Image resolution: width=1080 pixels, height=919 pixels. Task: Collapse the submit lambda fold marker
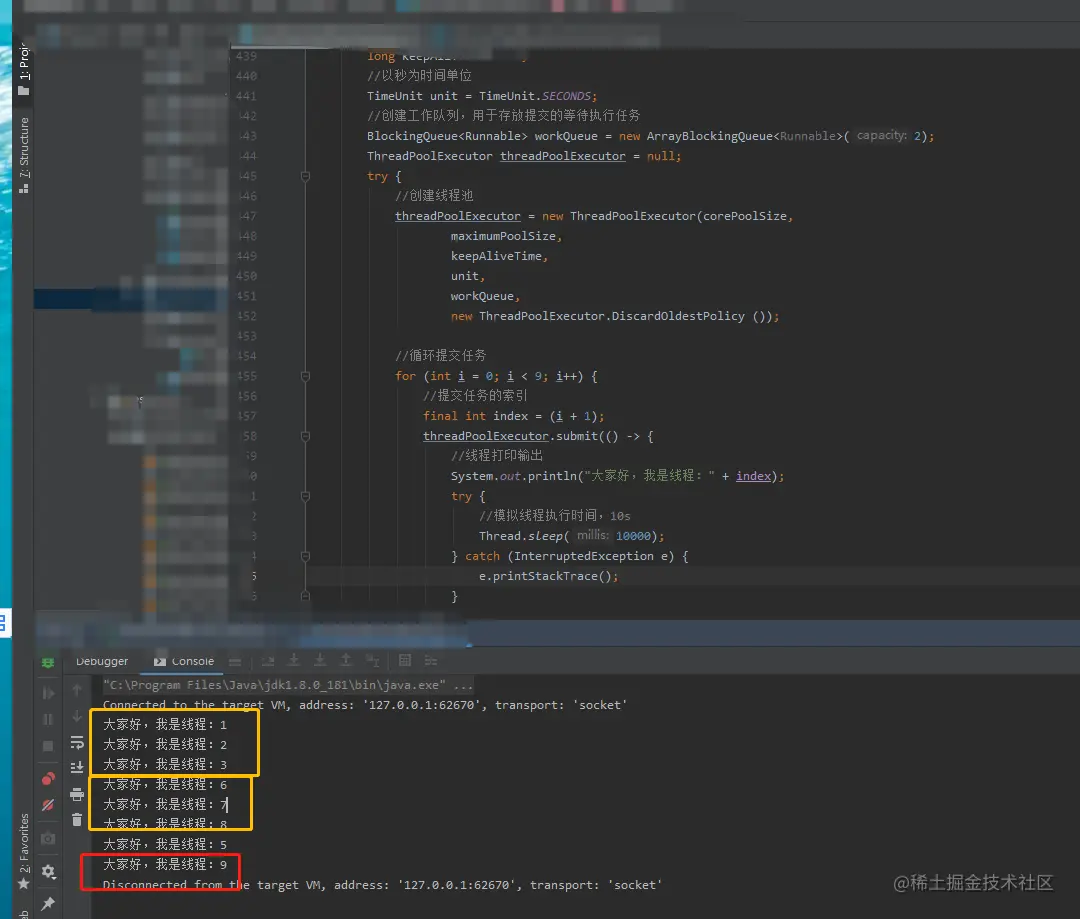(305, 436)
